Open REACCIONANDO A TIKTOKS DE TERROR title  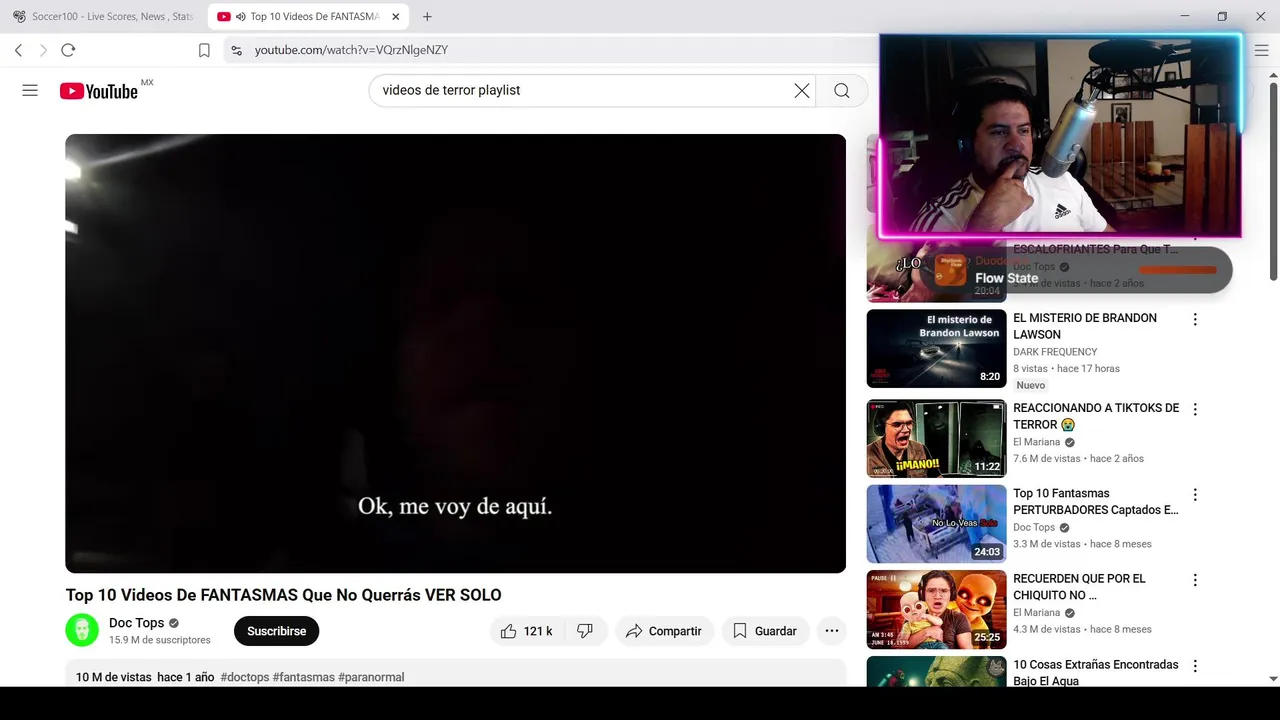click(x=1096, y=416)
